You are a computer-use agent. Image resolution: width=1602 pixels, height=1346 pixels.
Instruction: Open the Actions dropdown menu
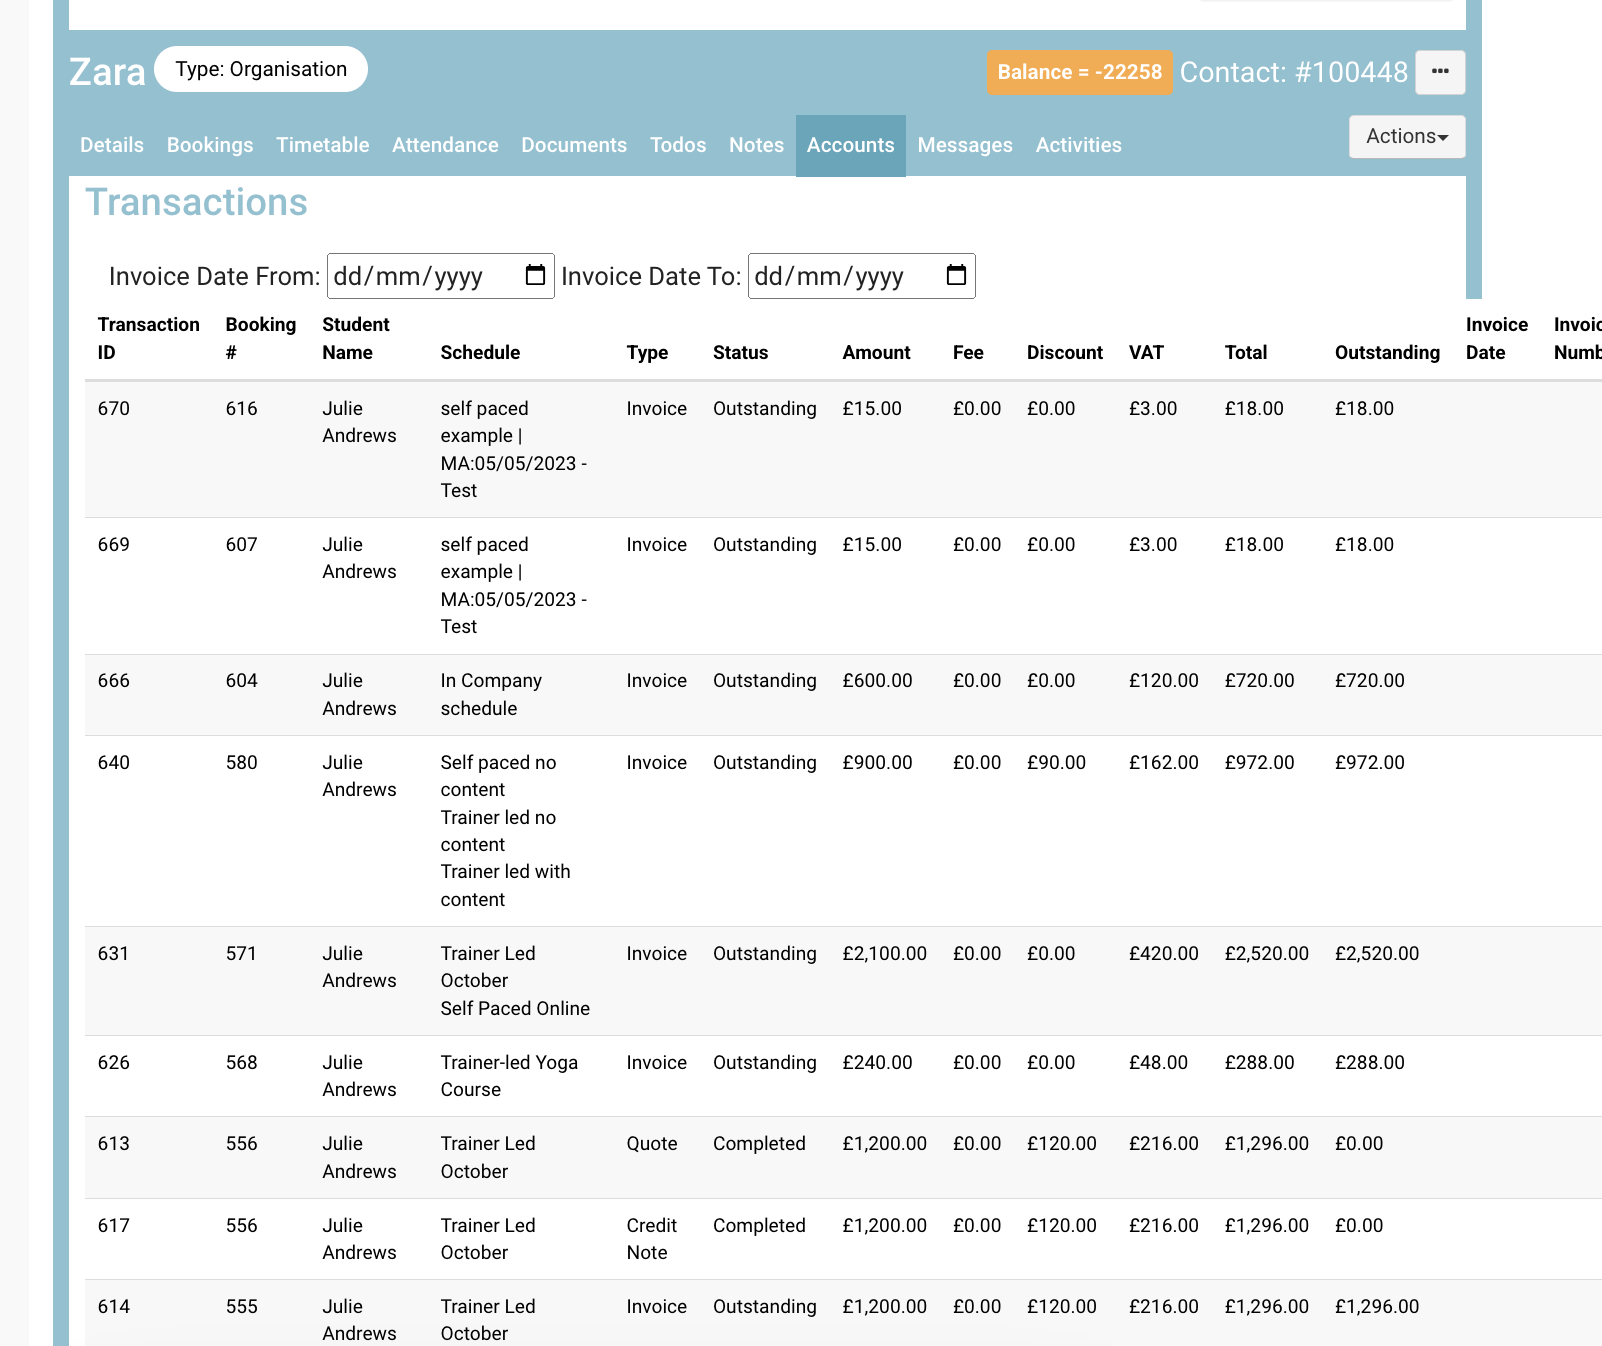(x=1406, y=136)
